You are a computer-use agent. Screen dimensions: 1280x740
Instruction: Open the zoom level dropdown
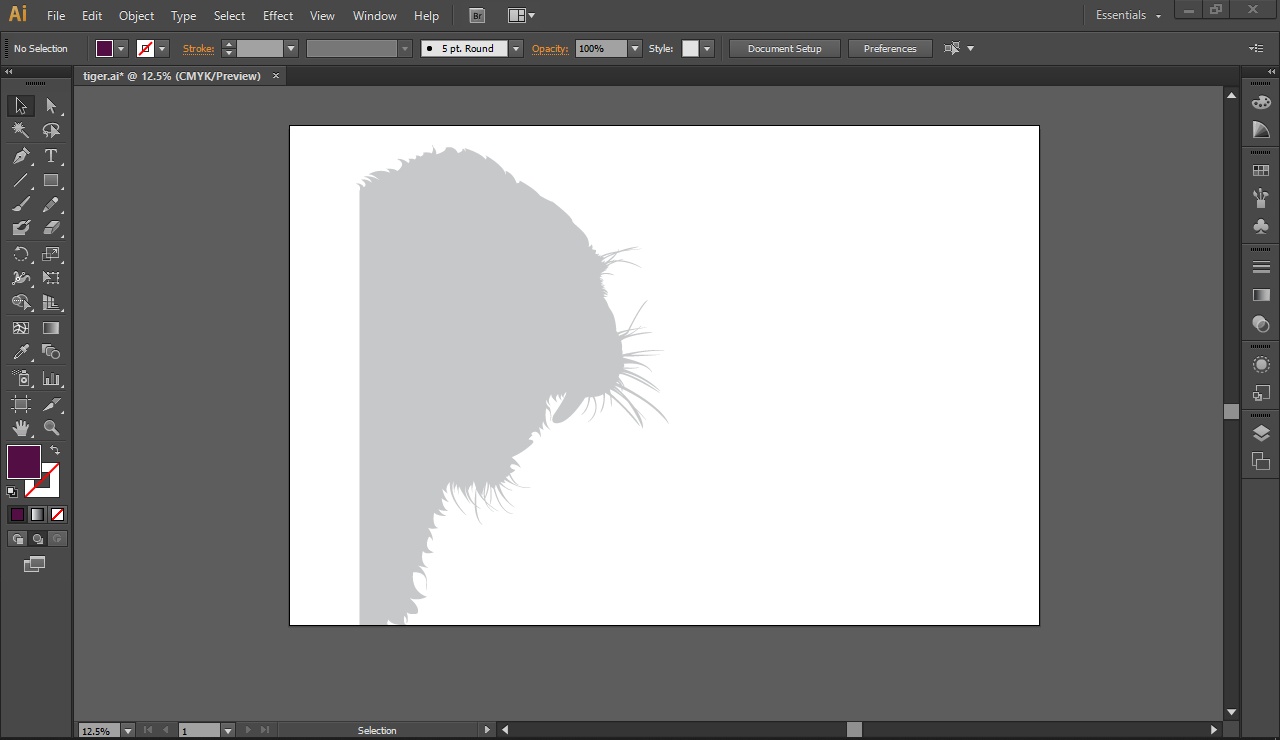[127, 731]
